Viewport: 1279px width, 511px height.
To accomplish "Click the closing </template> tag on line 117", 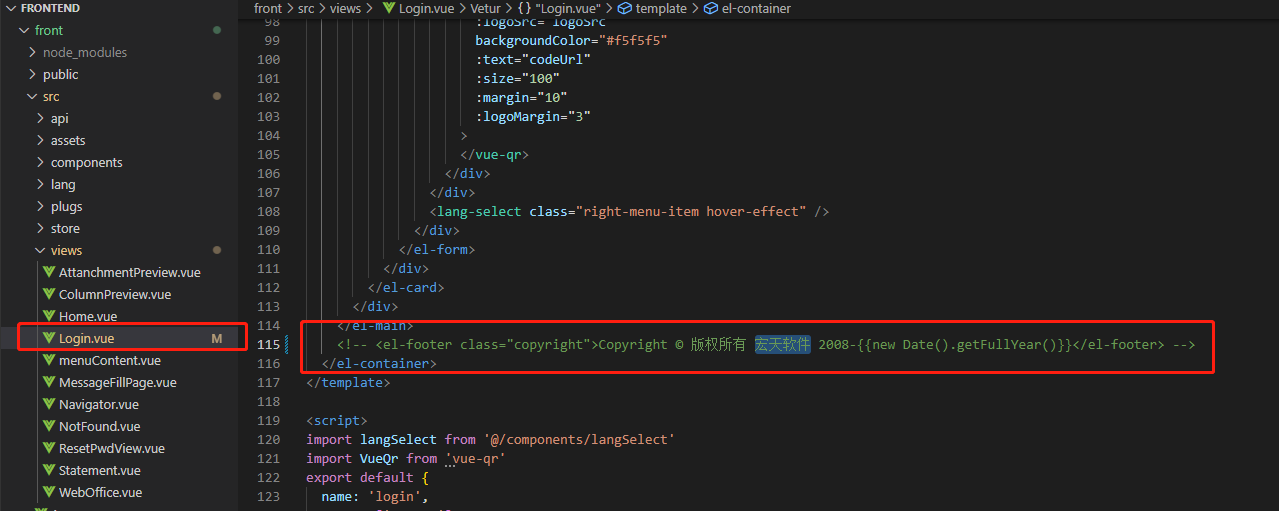I will [348, 382].
